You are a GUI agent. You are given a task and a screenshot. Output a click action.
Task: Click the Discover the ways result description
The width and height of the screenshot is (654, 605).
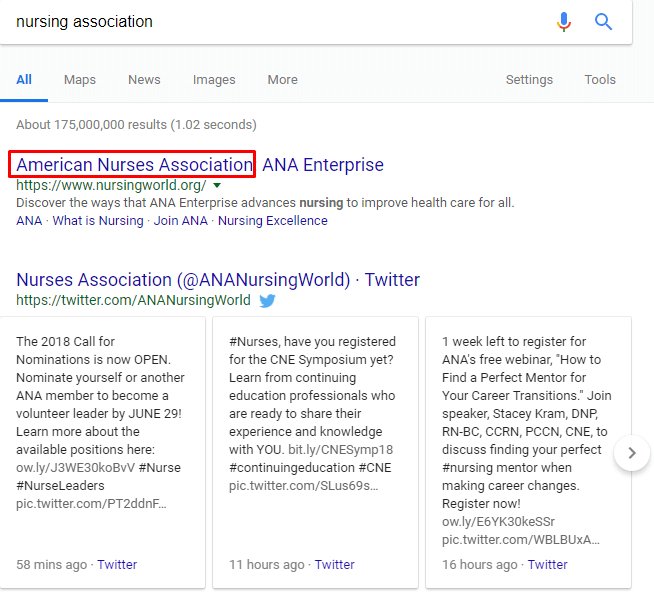tap(265, 203)
